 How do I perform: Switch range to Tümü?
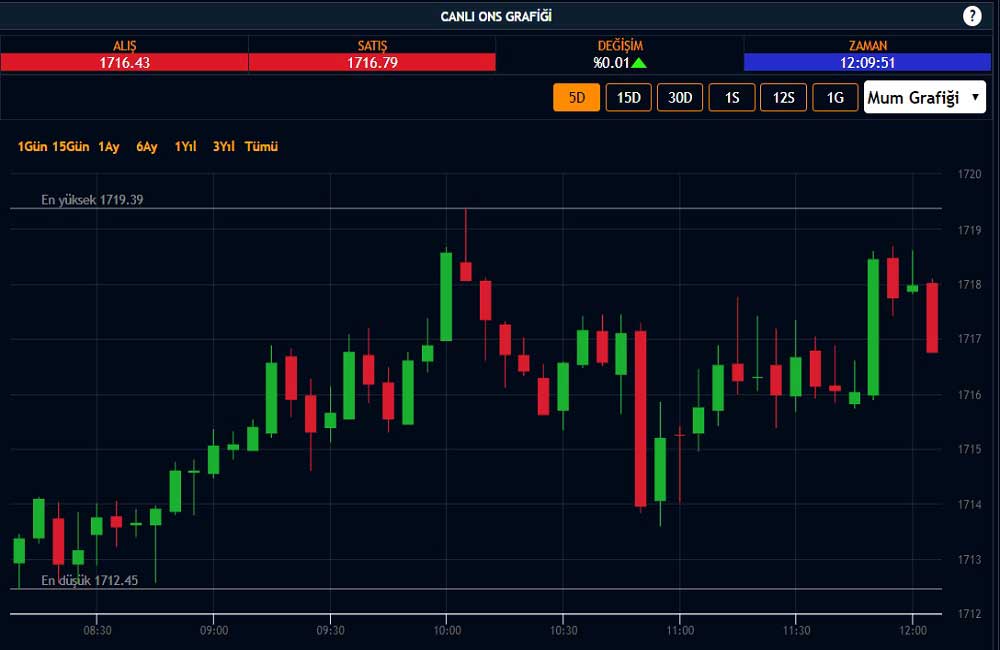point(261,147)
